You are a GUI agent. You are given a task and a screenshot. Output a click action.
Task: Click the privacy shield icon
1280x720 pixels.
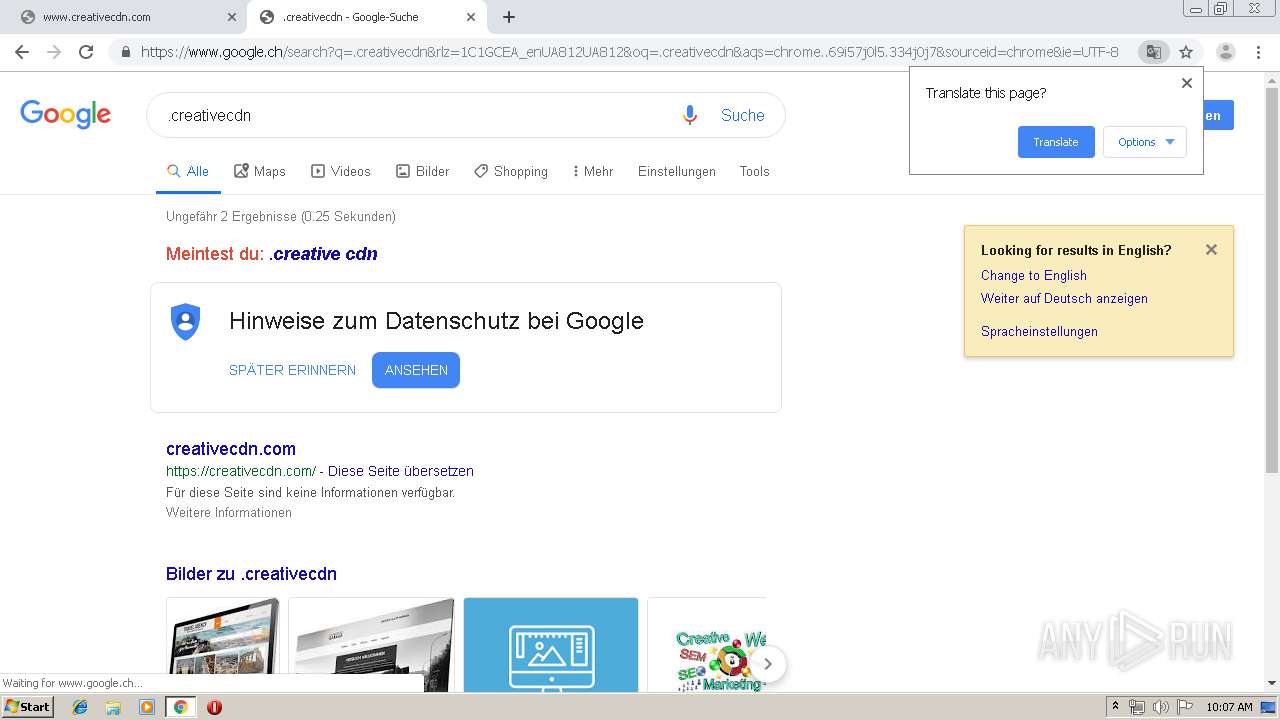pyautogui.click(x=186, y=322)
